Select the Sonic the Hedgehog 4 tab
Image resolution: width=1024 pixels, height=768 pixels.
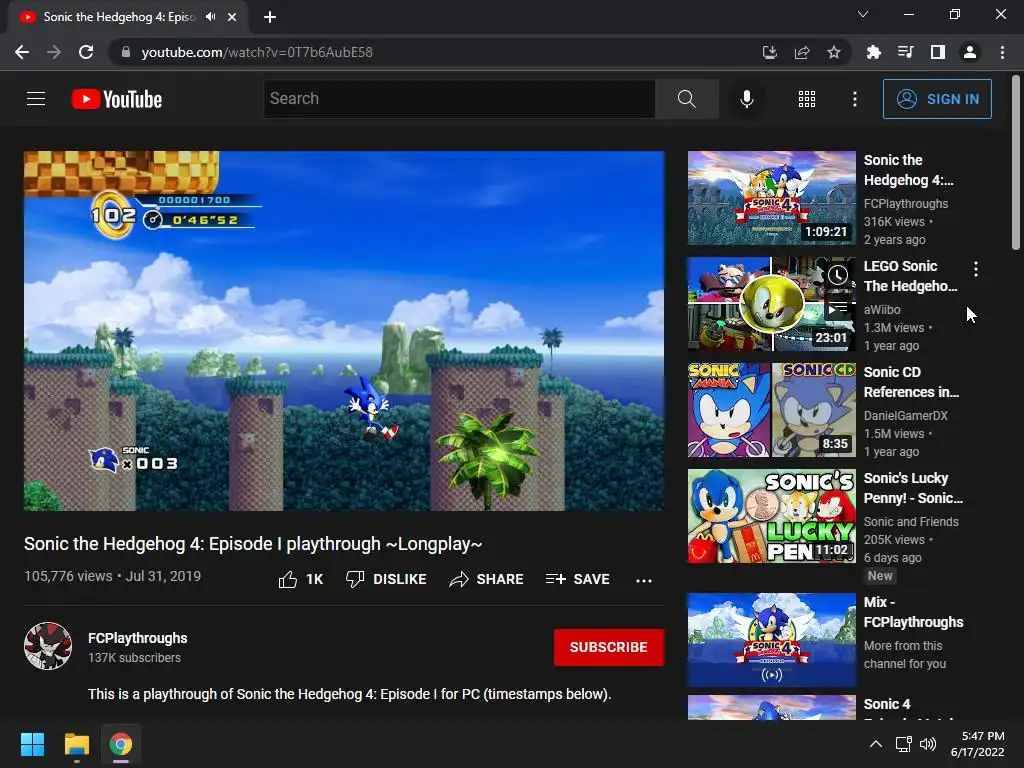tap(128, 18)
